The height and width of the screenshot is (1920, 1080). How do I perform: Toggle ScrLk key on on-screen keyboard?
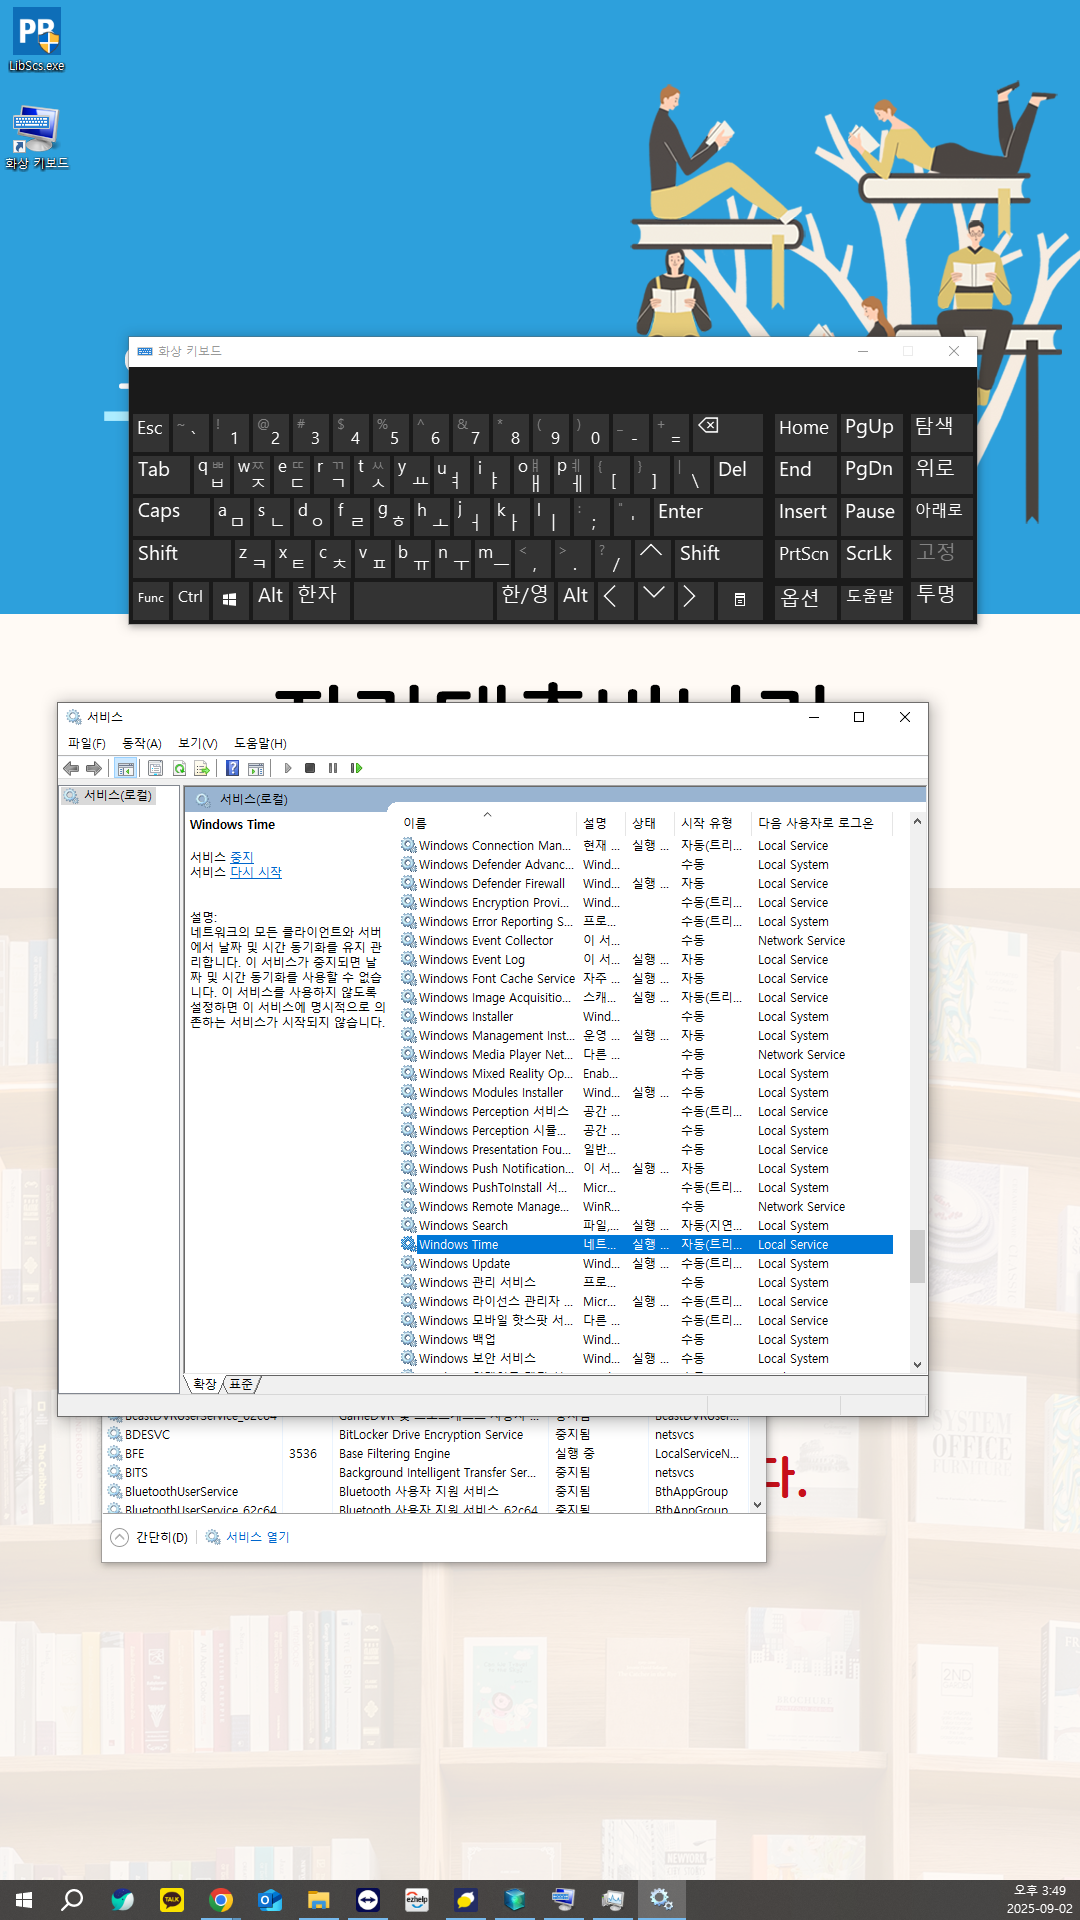(x=872, y=558)
